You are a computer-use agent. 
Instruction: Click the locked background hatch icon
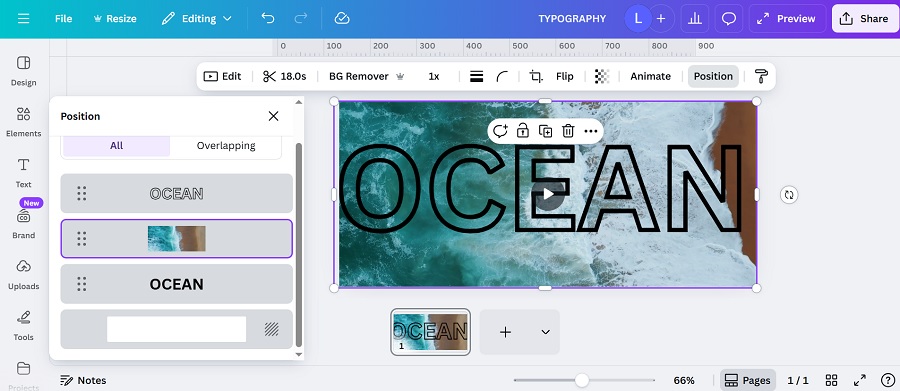[271, 329]
